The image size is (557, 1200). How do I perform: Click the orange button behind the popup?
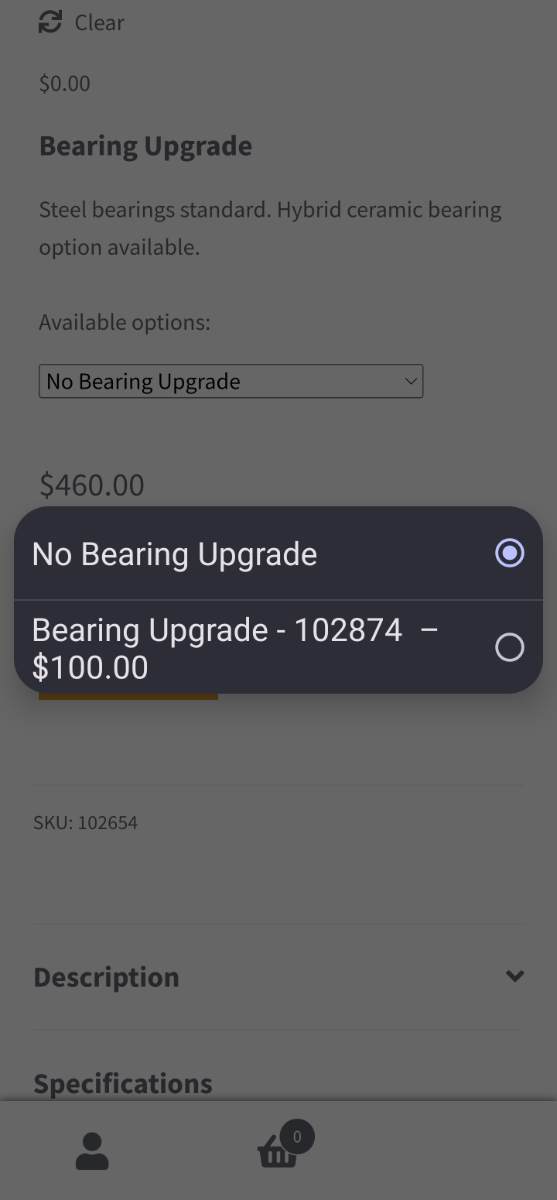coord(128,696)
